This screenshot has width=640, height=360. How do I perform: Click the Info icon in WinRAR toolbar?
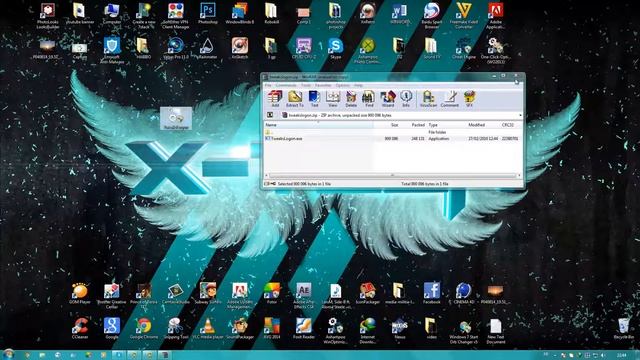pyautogui.click(x=406, y=99)
